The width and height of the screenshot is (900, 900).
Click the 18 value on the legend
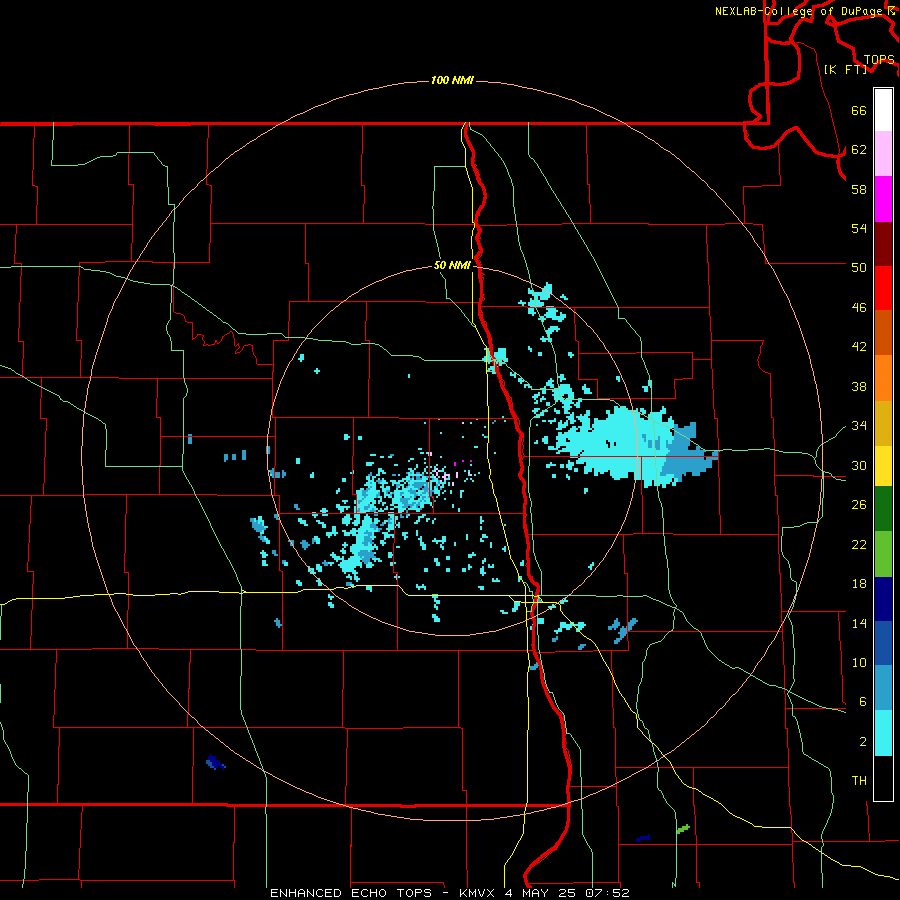tap(859, 584)
